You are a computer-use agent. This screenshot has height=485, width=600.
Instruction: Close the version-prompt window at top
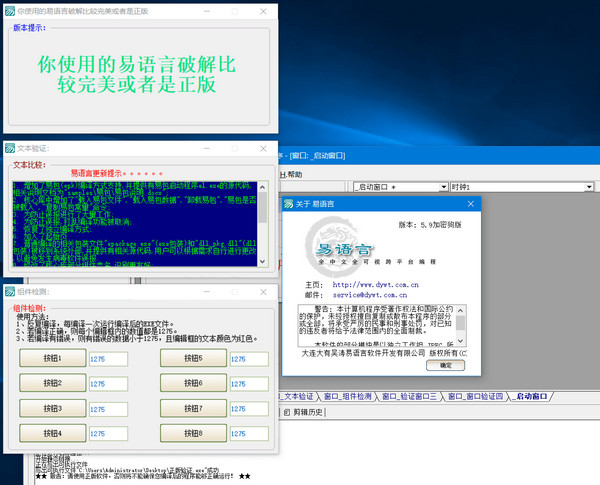pos(263,11)
